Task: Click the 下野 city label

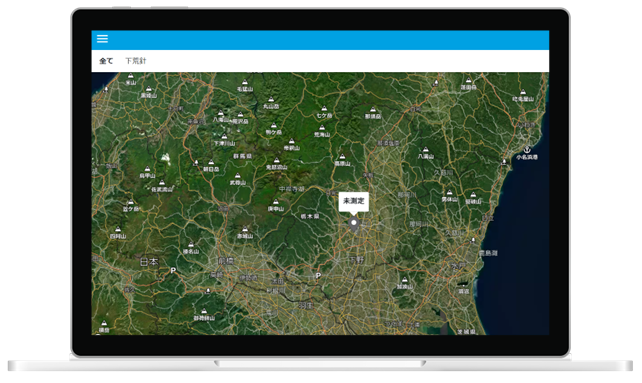Action: 356,259
